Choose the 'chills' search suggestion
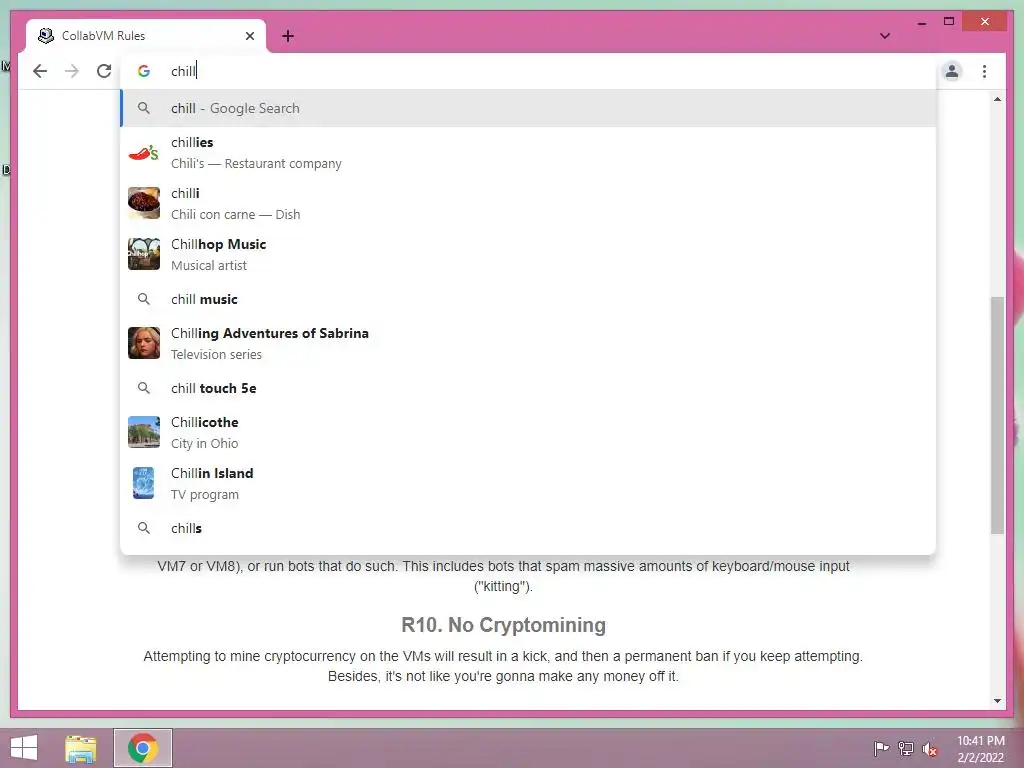Viewport: 1024px width, 768px height. tap(528, 528)
